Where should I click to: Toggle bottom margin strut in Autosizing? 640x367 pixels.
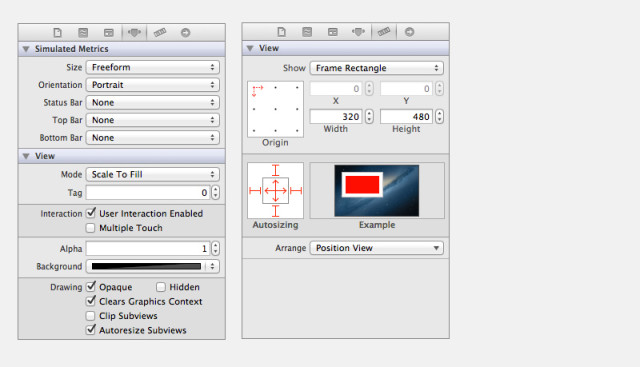pyautogui.click(x=276, y=211)
